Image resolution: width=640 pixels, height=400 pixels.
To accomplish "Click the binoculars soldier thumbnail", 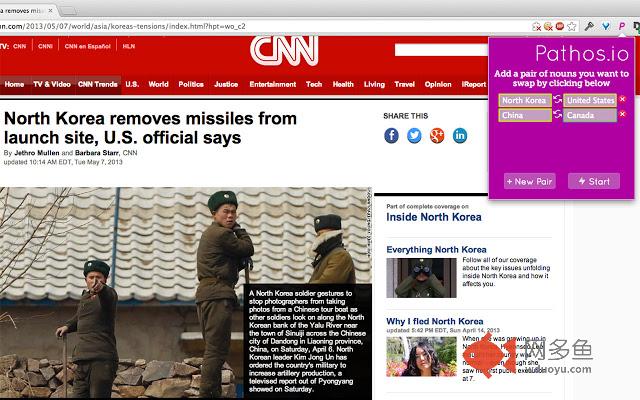I will (421, 278).
